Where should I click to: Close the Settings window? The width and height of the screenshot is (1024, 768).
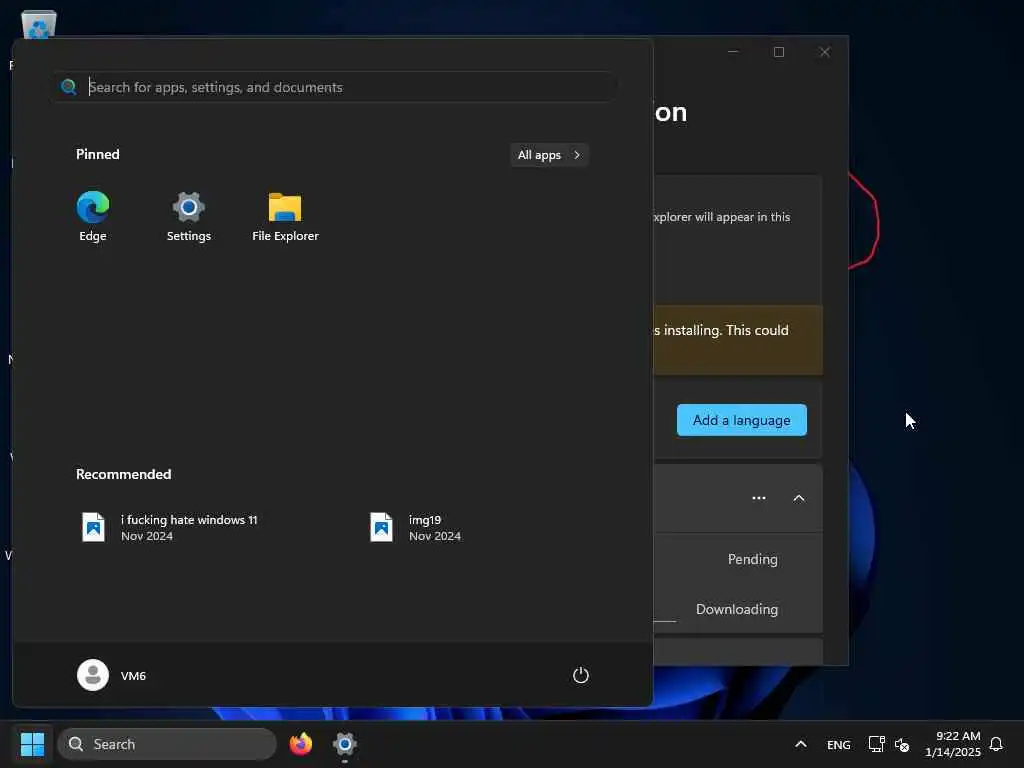(825, 52)
